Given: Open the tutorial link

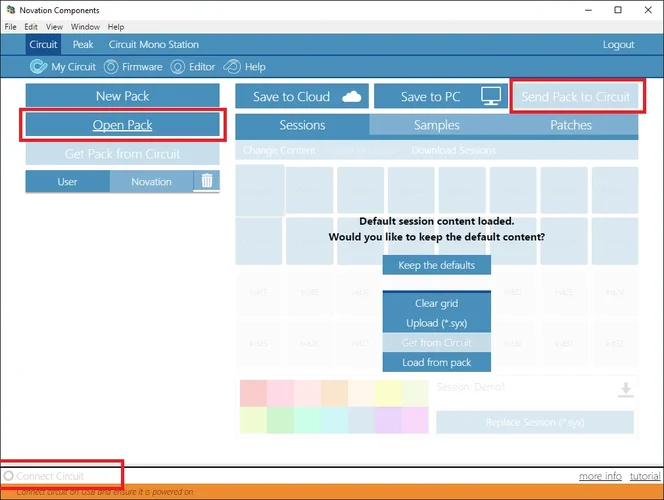Looking at the screenshot, I should pyautogui.click(x=645, y=476).
